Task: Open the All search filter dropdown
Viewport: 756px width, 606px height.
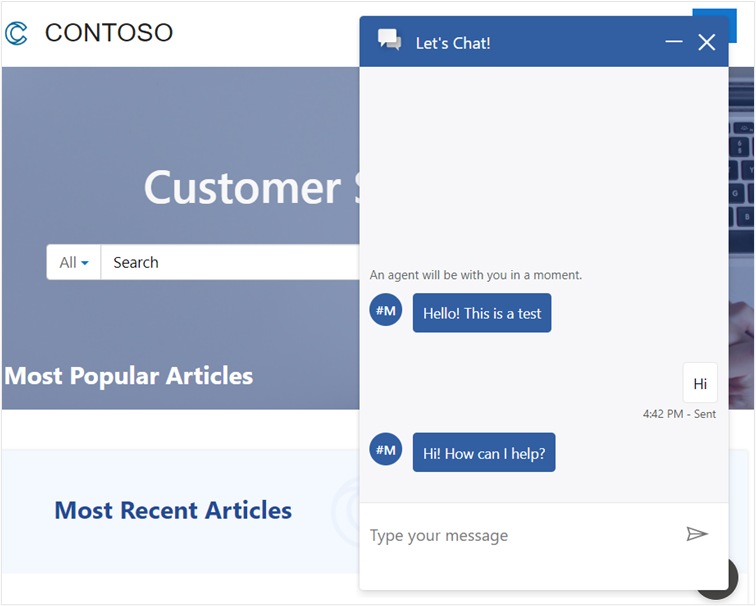Action: coord(74,262)
